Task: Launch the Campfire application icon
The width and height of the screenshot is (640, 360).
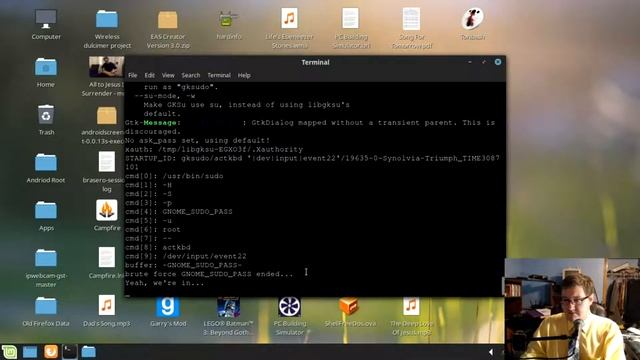Action: pos(107,210)
